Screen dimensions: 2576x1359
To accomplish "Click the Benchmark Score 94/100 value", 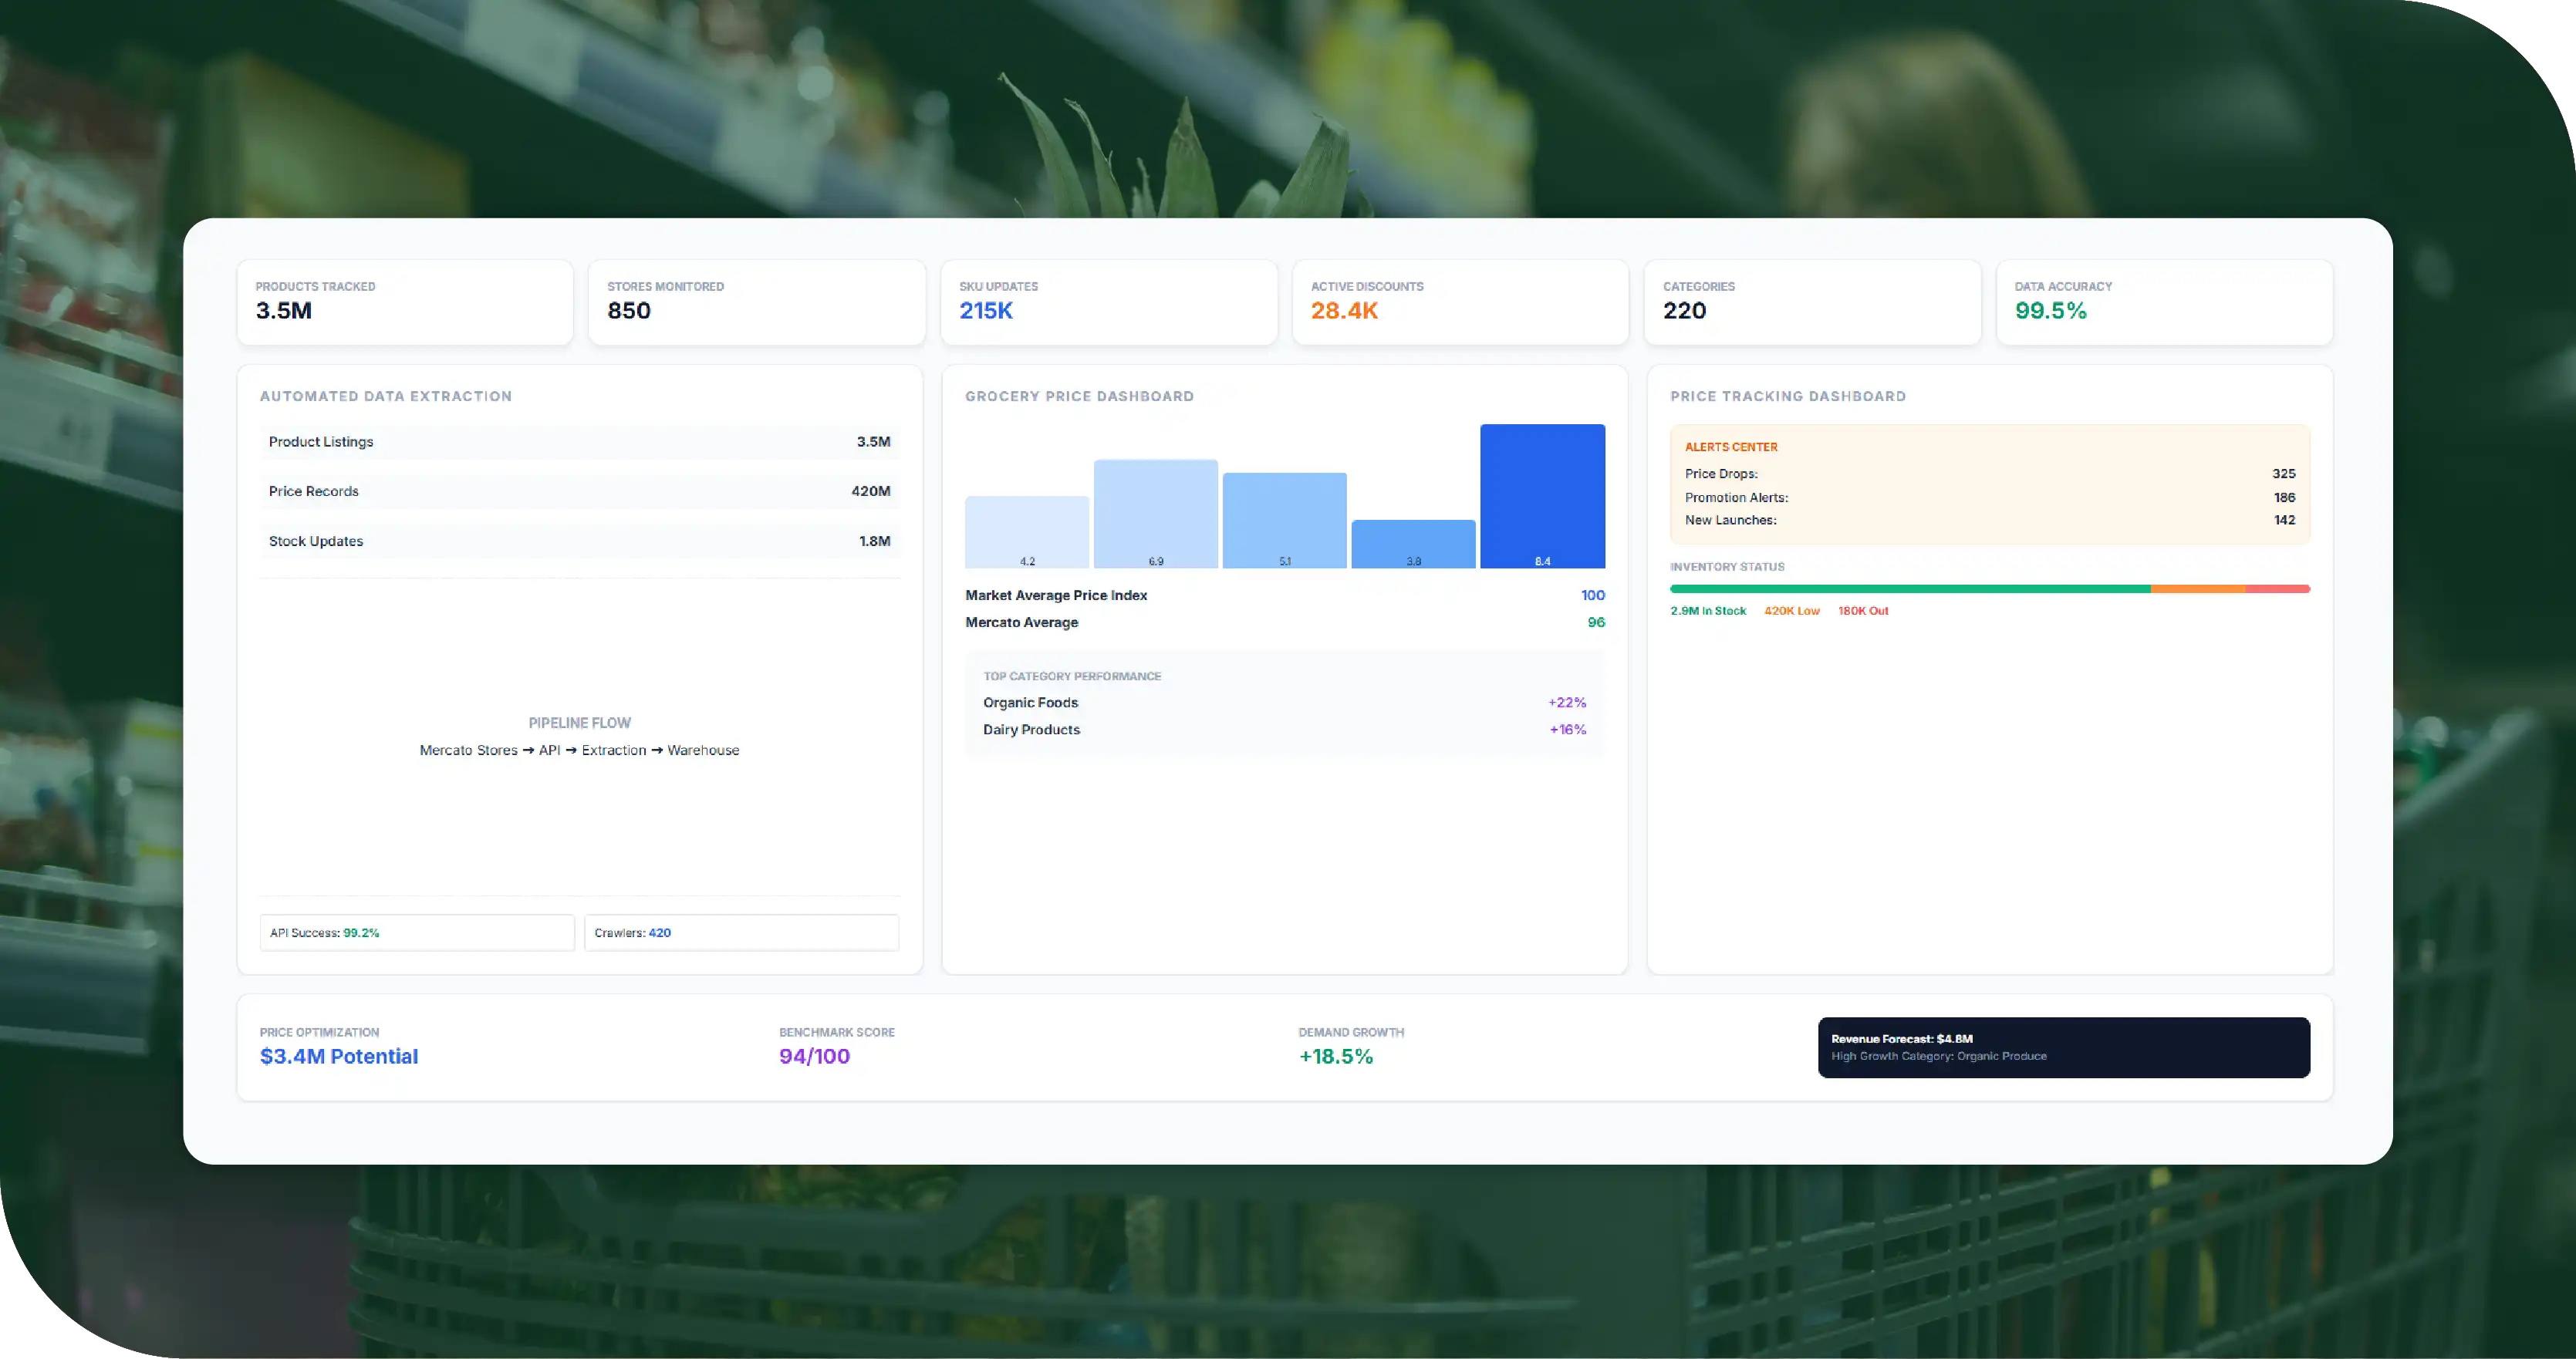I will point(814,1057).
